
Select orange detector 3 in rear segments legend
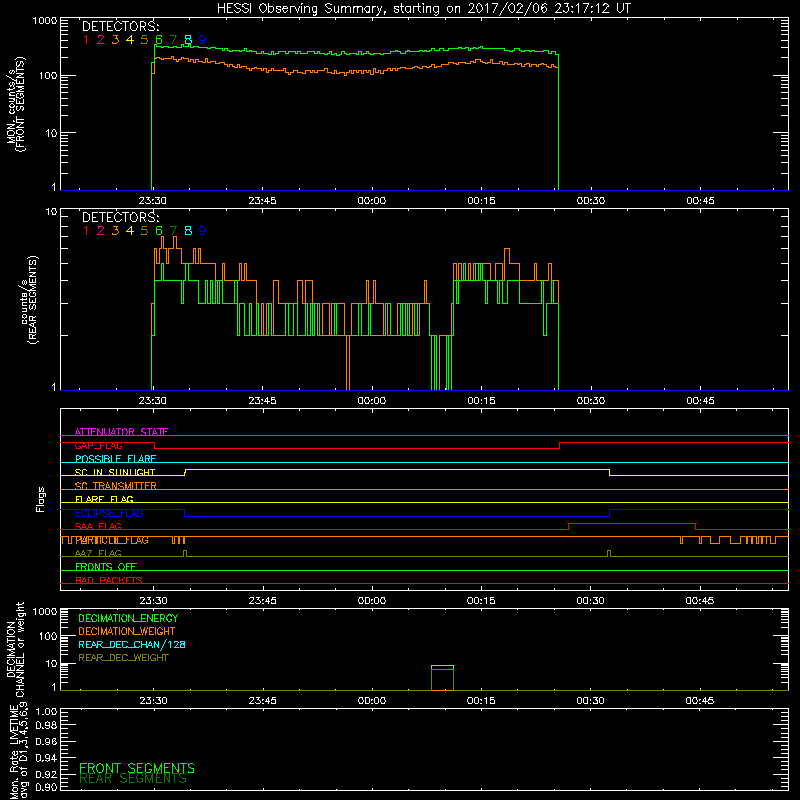tap(115, 231)
